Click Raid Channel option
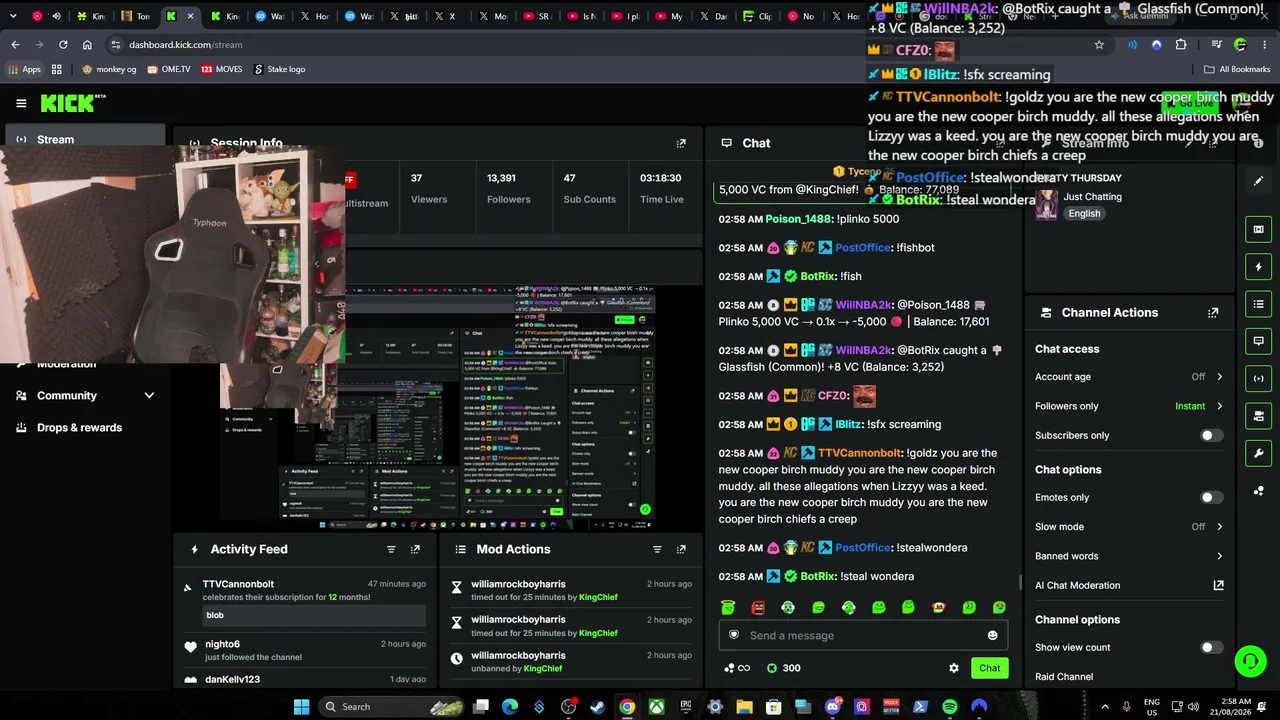 tap(1064, 677)
